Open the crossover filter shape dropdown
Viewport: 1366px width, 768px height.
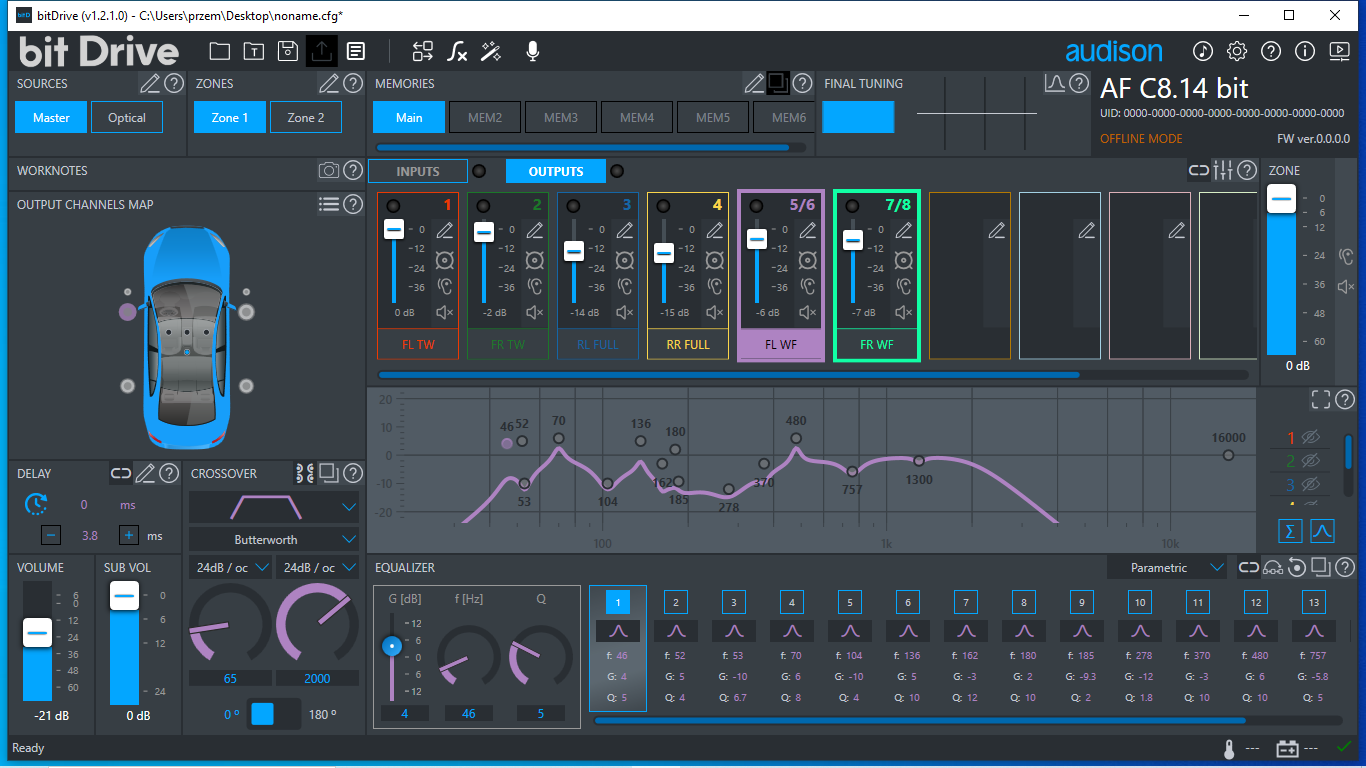(273, 507)
